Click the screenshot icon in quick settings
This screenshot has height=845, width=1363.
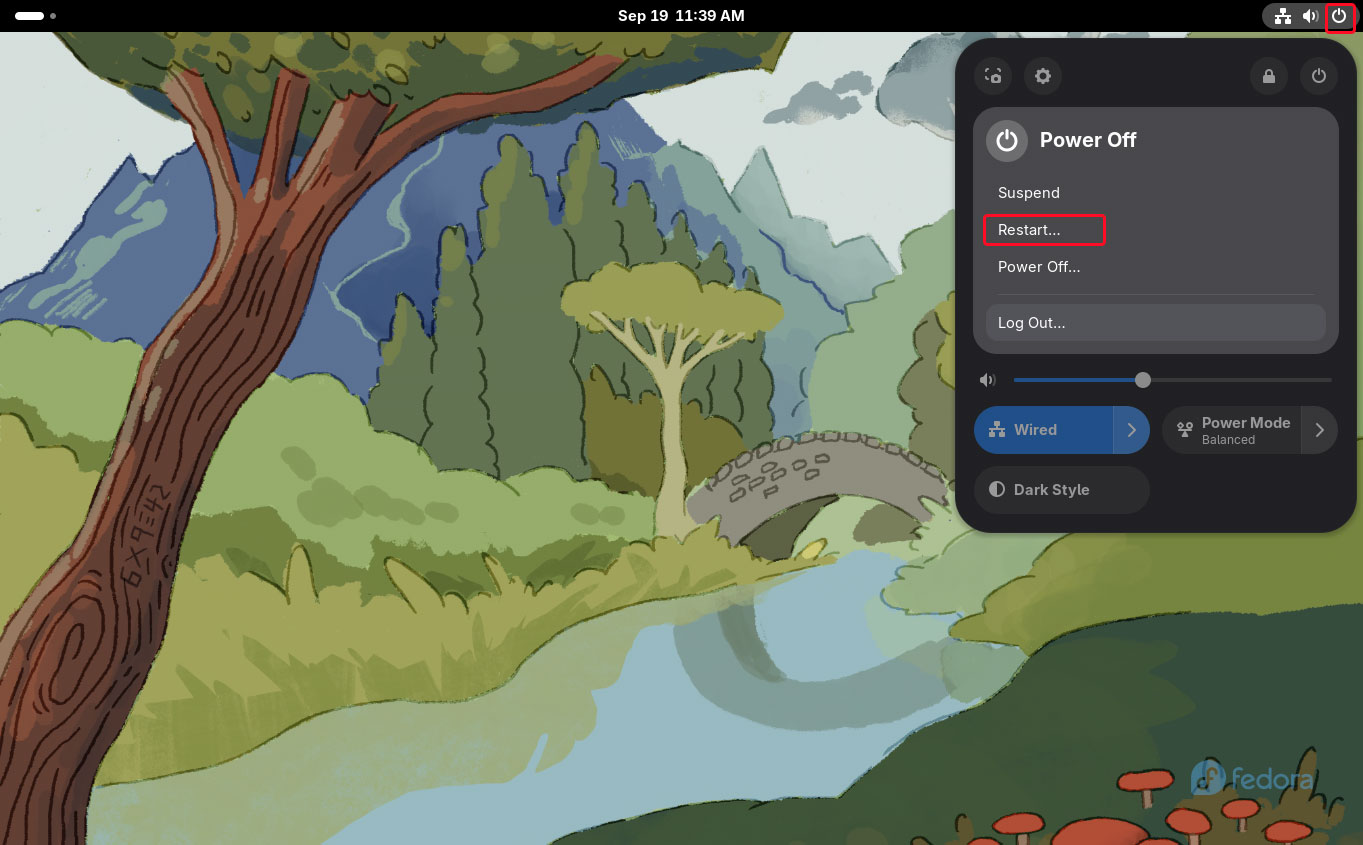(x=993, y=76)
